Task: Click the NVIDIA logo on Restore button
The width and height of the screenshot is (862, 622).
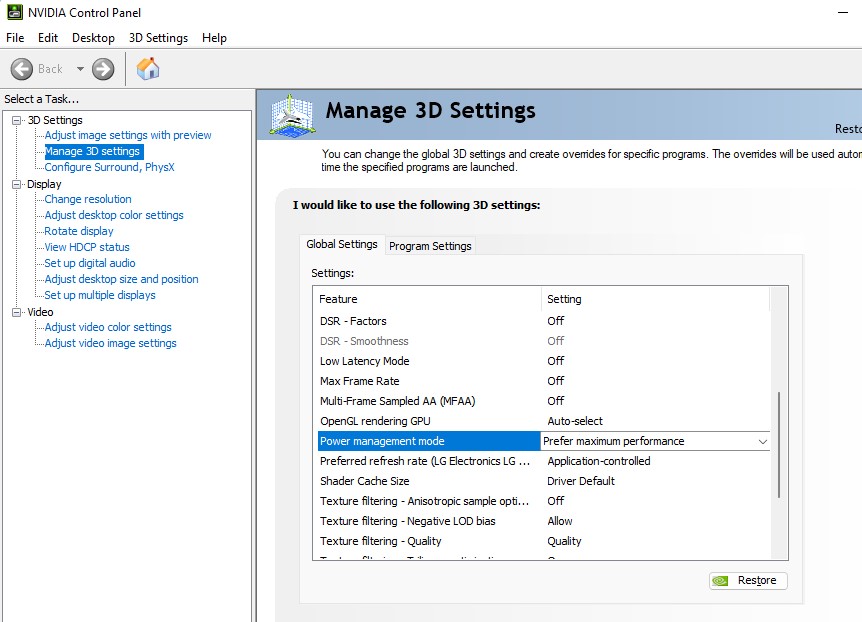Action: [720, 581]
